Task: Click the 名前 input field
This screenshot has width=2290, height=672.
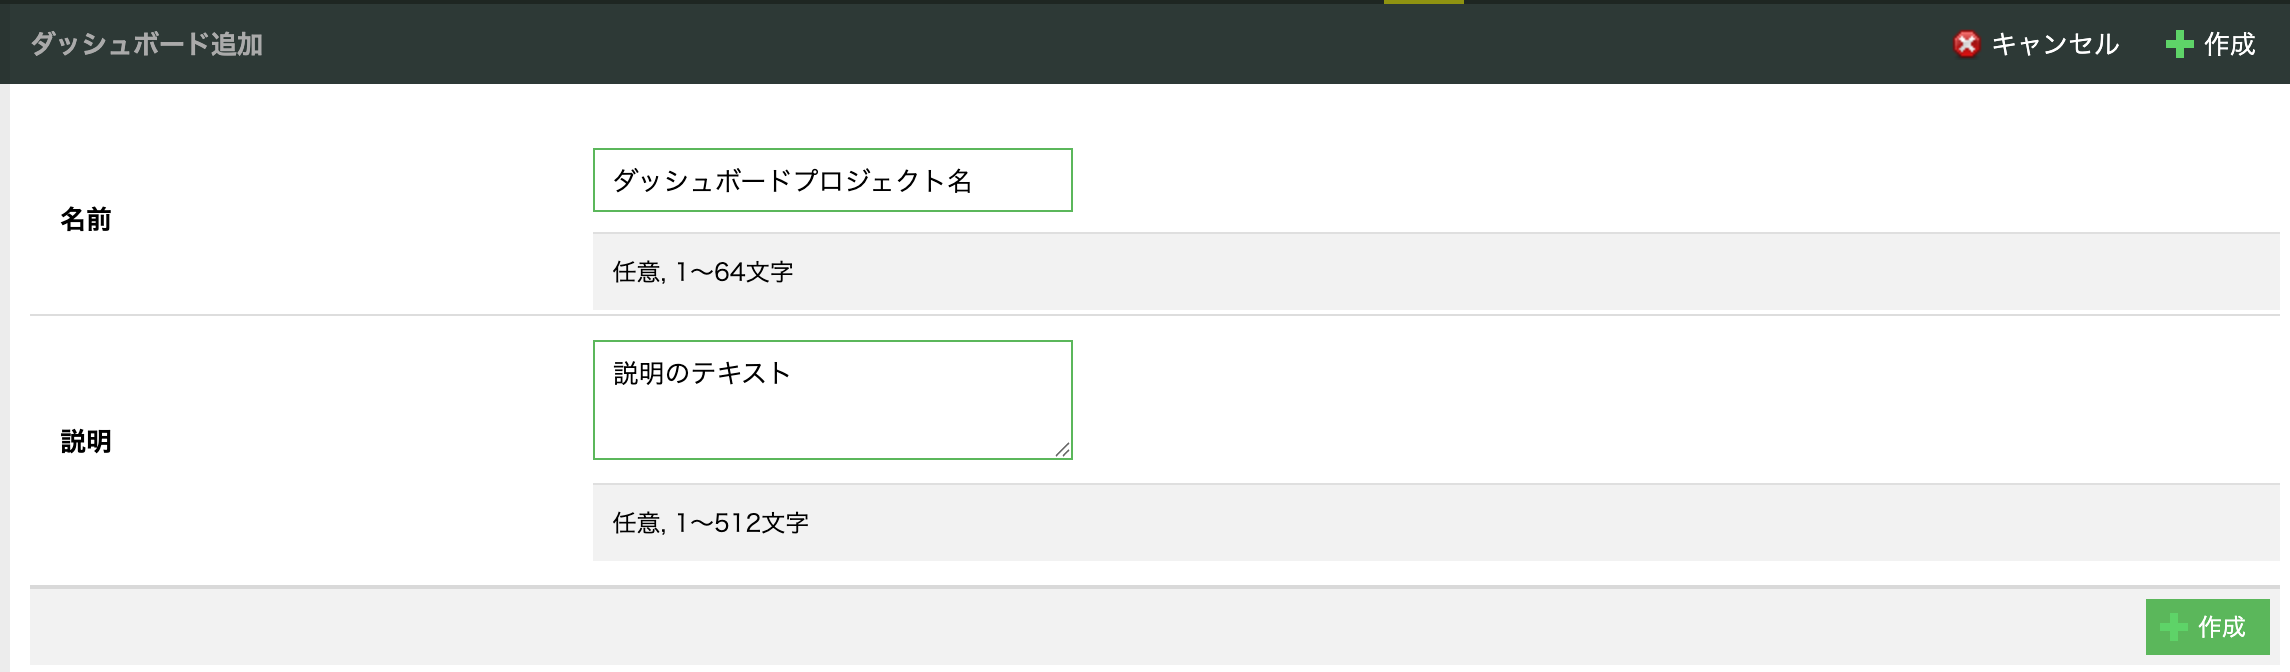Action: pyautogui.click(x=833, y=180)
